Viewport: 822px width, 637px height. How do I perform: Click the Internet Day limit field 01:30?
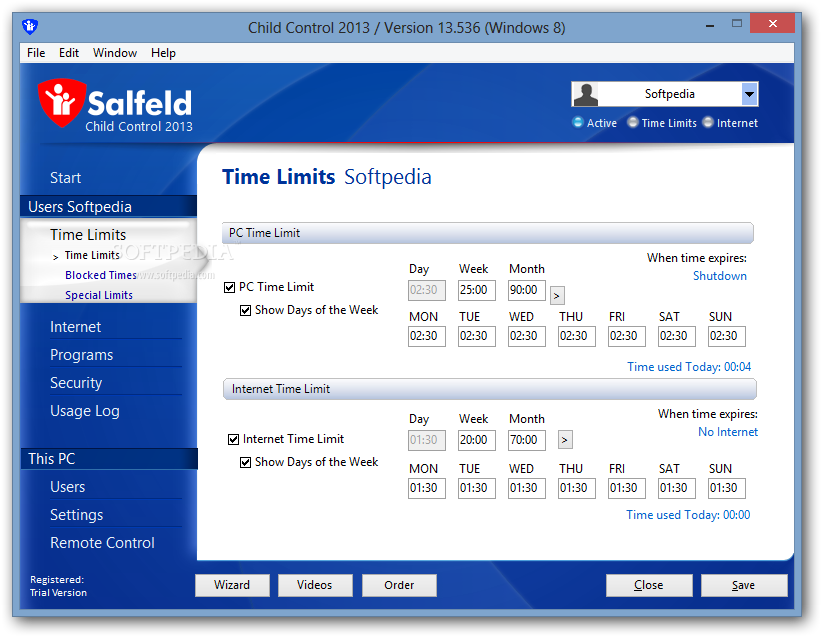427,440
